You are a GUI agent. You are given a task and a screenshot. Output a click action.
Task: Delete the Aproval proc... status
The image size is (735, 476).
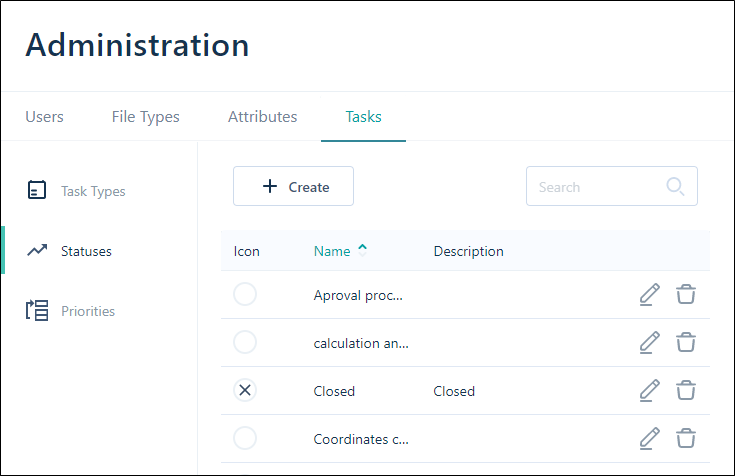(x=685, y=294)
